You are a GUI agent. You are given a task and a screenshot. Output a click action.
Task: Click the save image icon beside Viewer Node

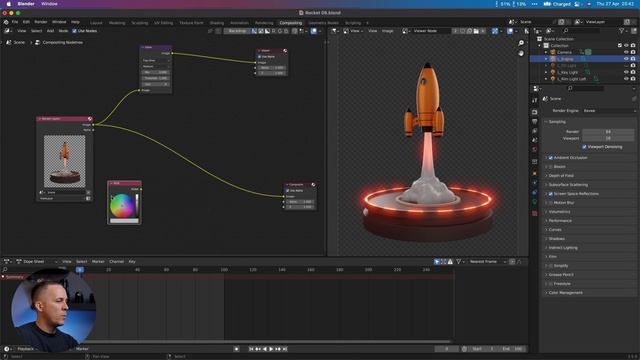(x=476, y=31)
